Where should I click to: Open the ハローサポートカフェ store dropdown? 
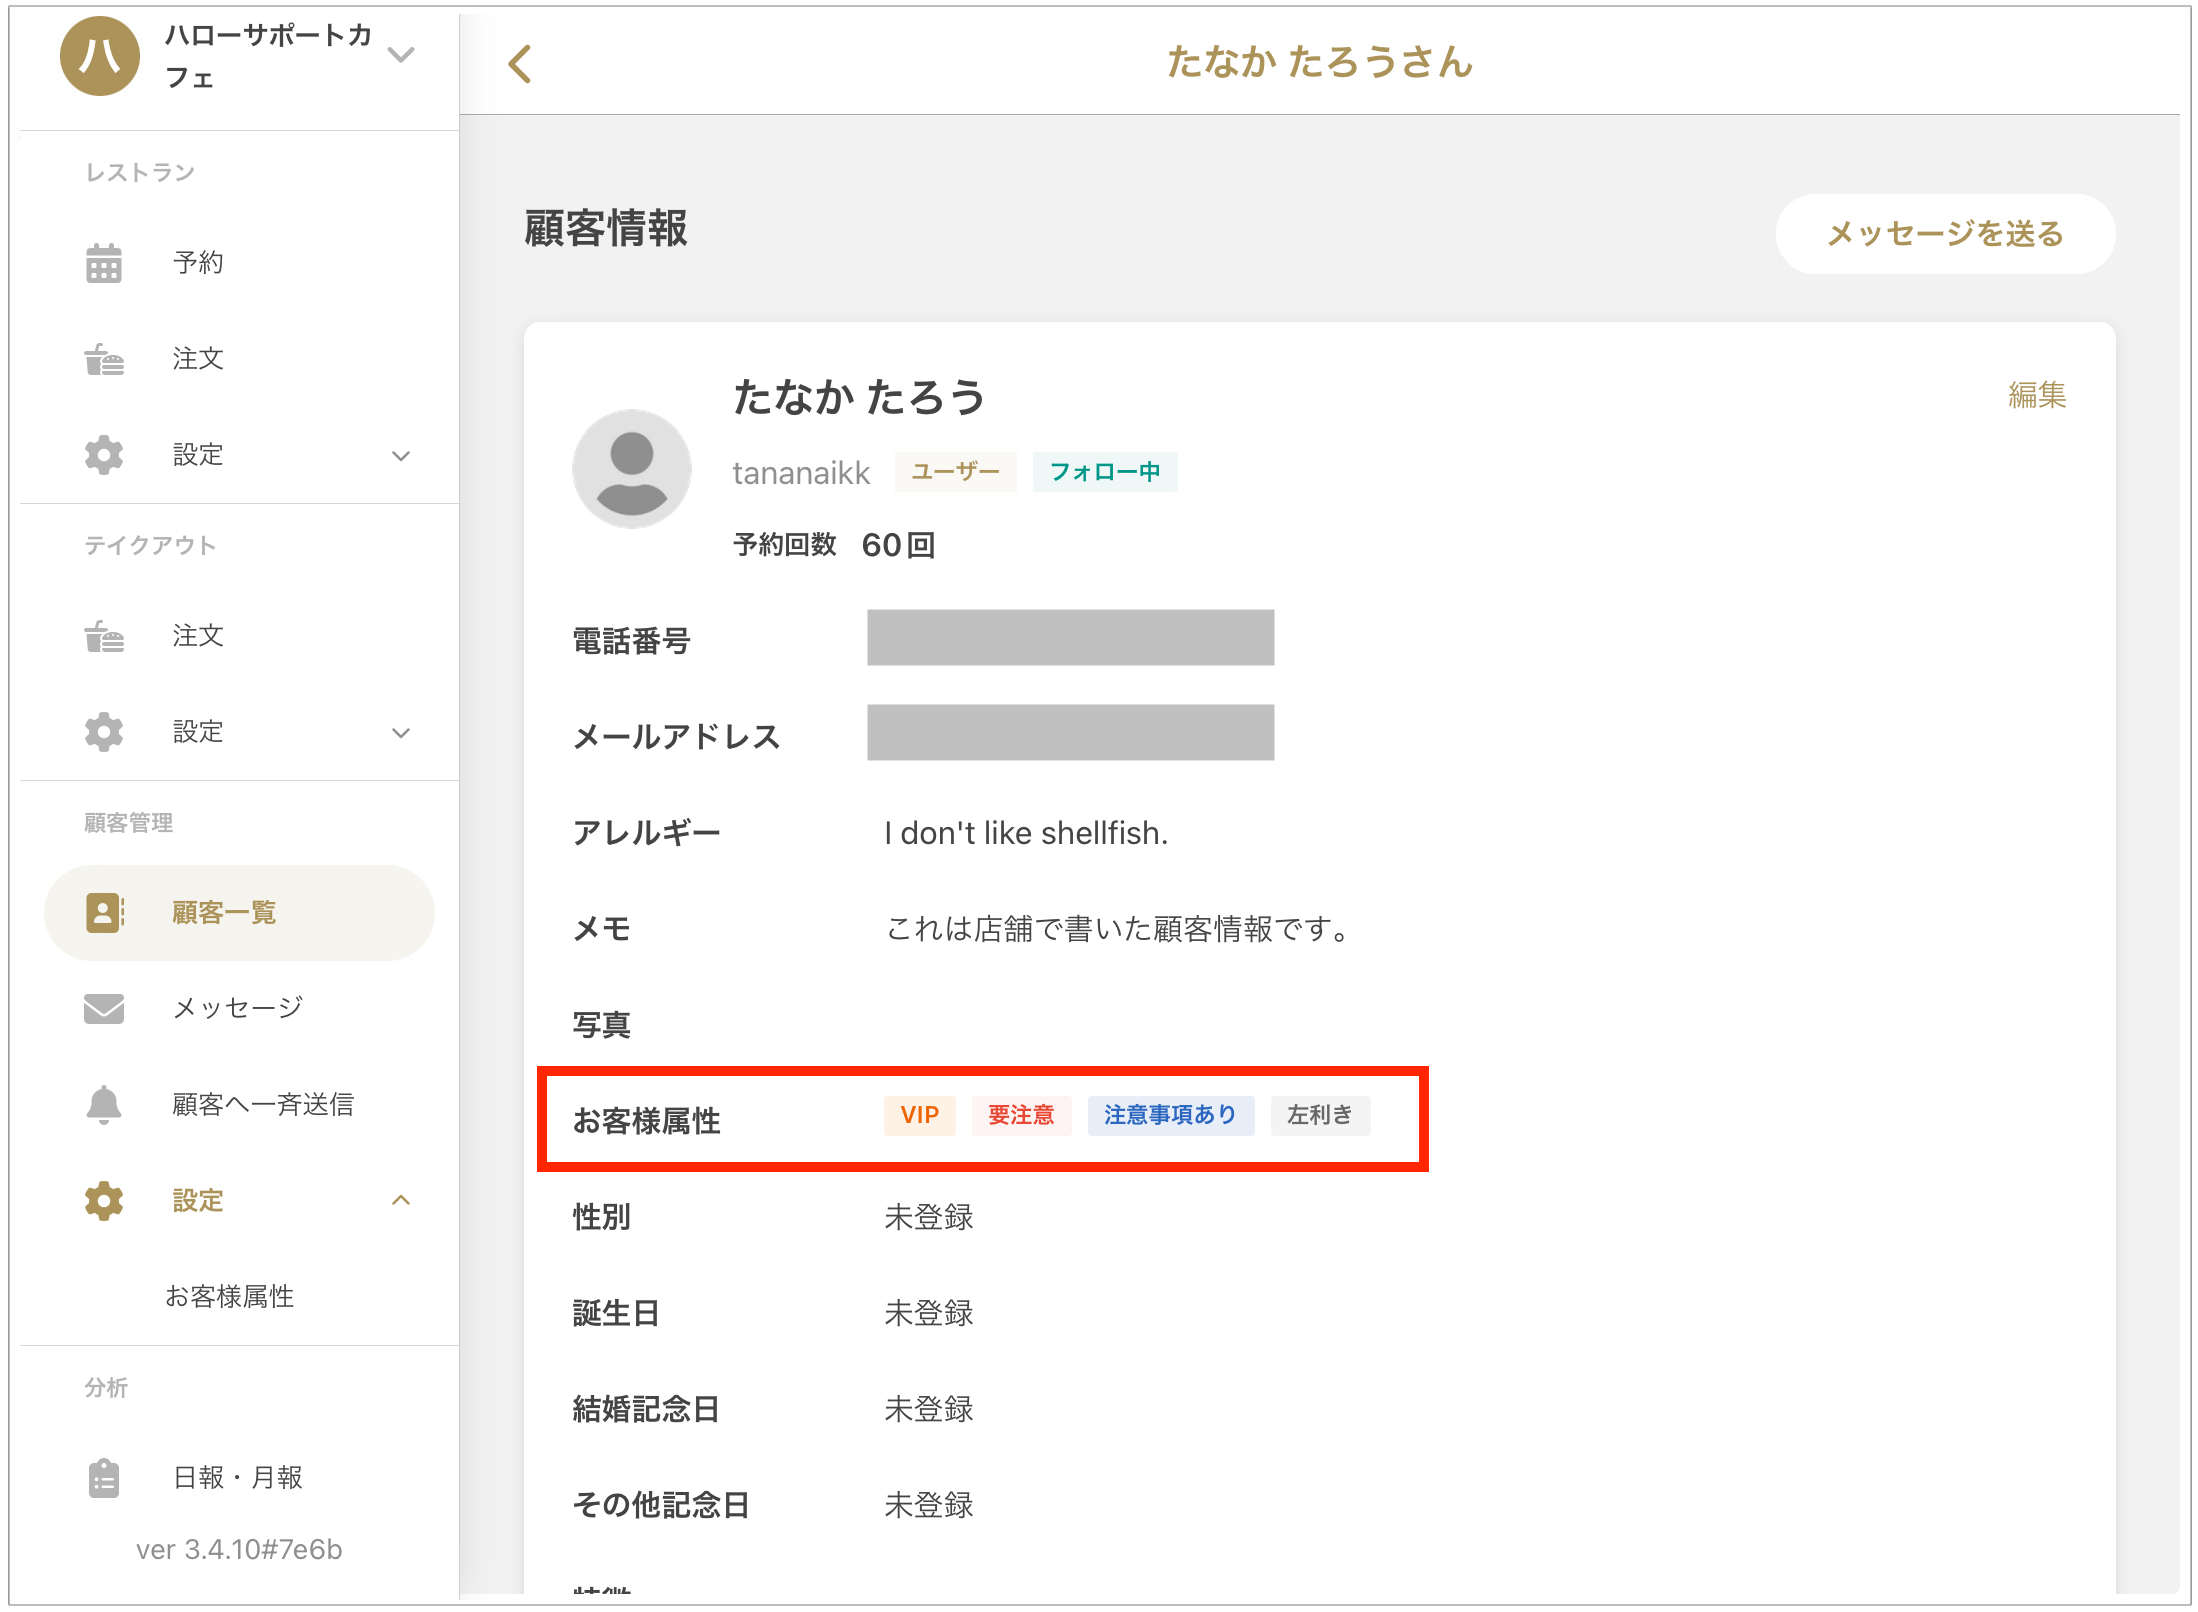(x=401, y=55)
